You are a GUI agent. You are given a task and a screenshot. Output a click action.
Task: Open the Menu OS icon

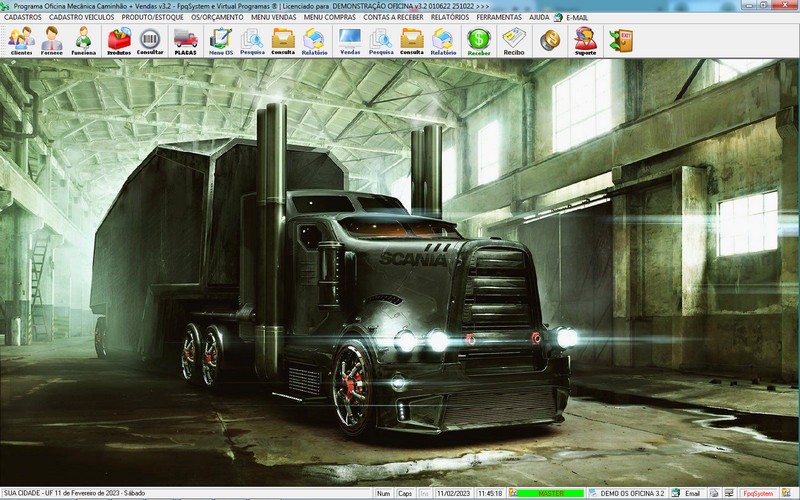[221, 41]
